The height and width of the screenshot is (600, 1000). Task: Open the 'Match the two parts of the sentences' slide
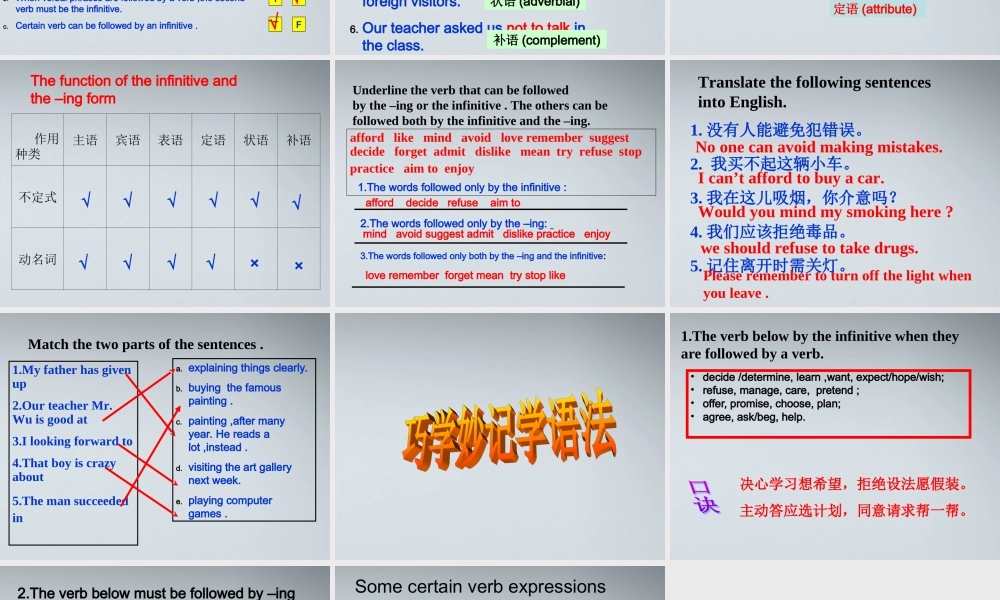[x=165, y=436]
